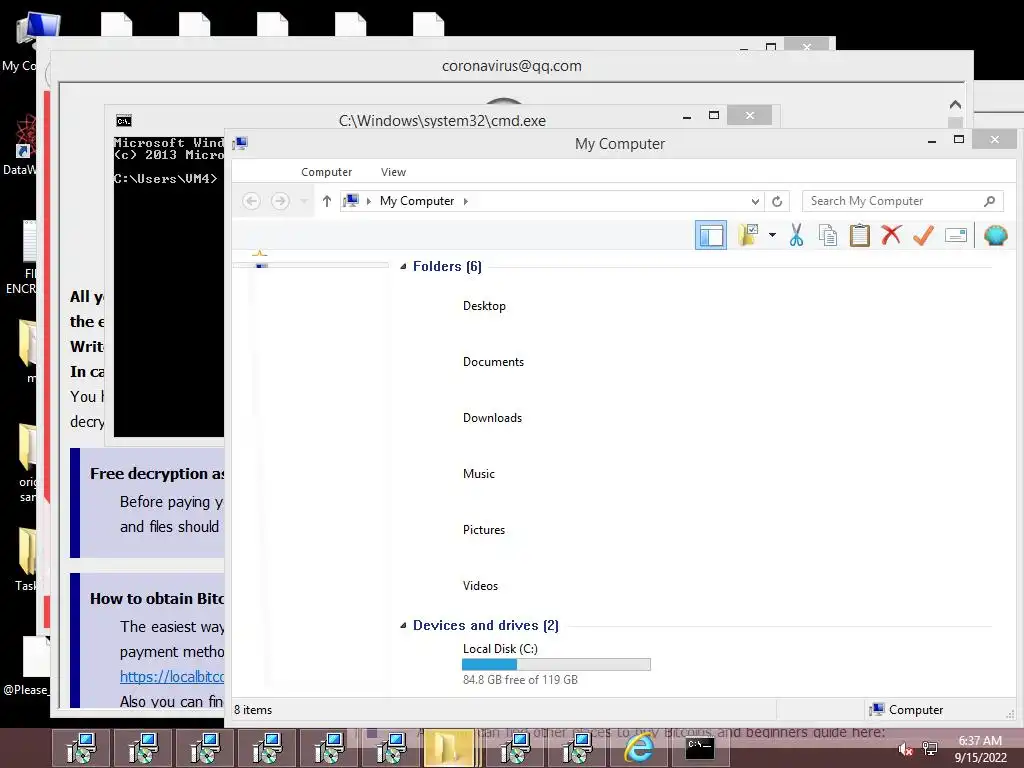Select the Downloads folder
Image resolution: width=1024 pixels, height=768 pixels.
(492, 418)
